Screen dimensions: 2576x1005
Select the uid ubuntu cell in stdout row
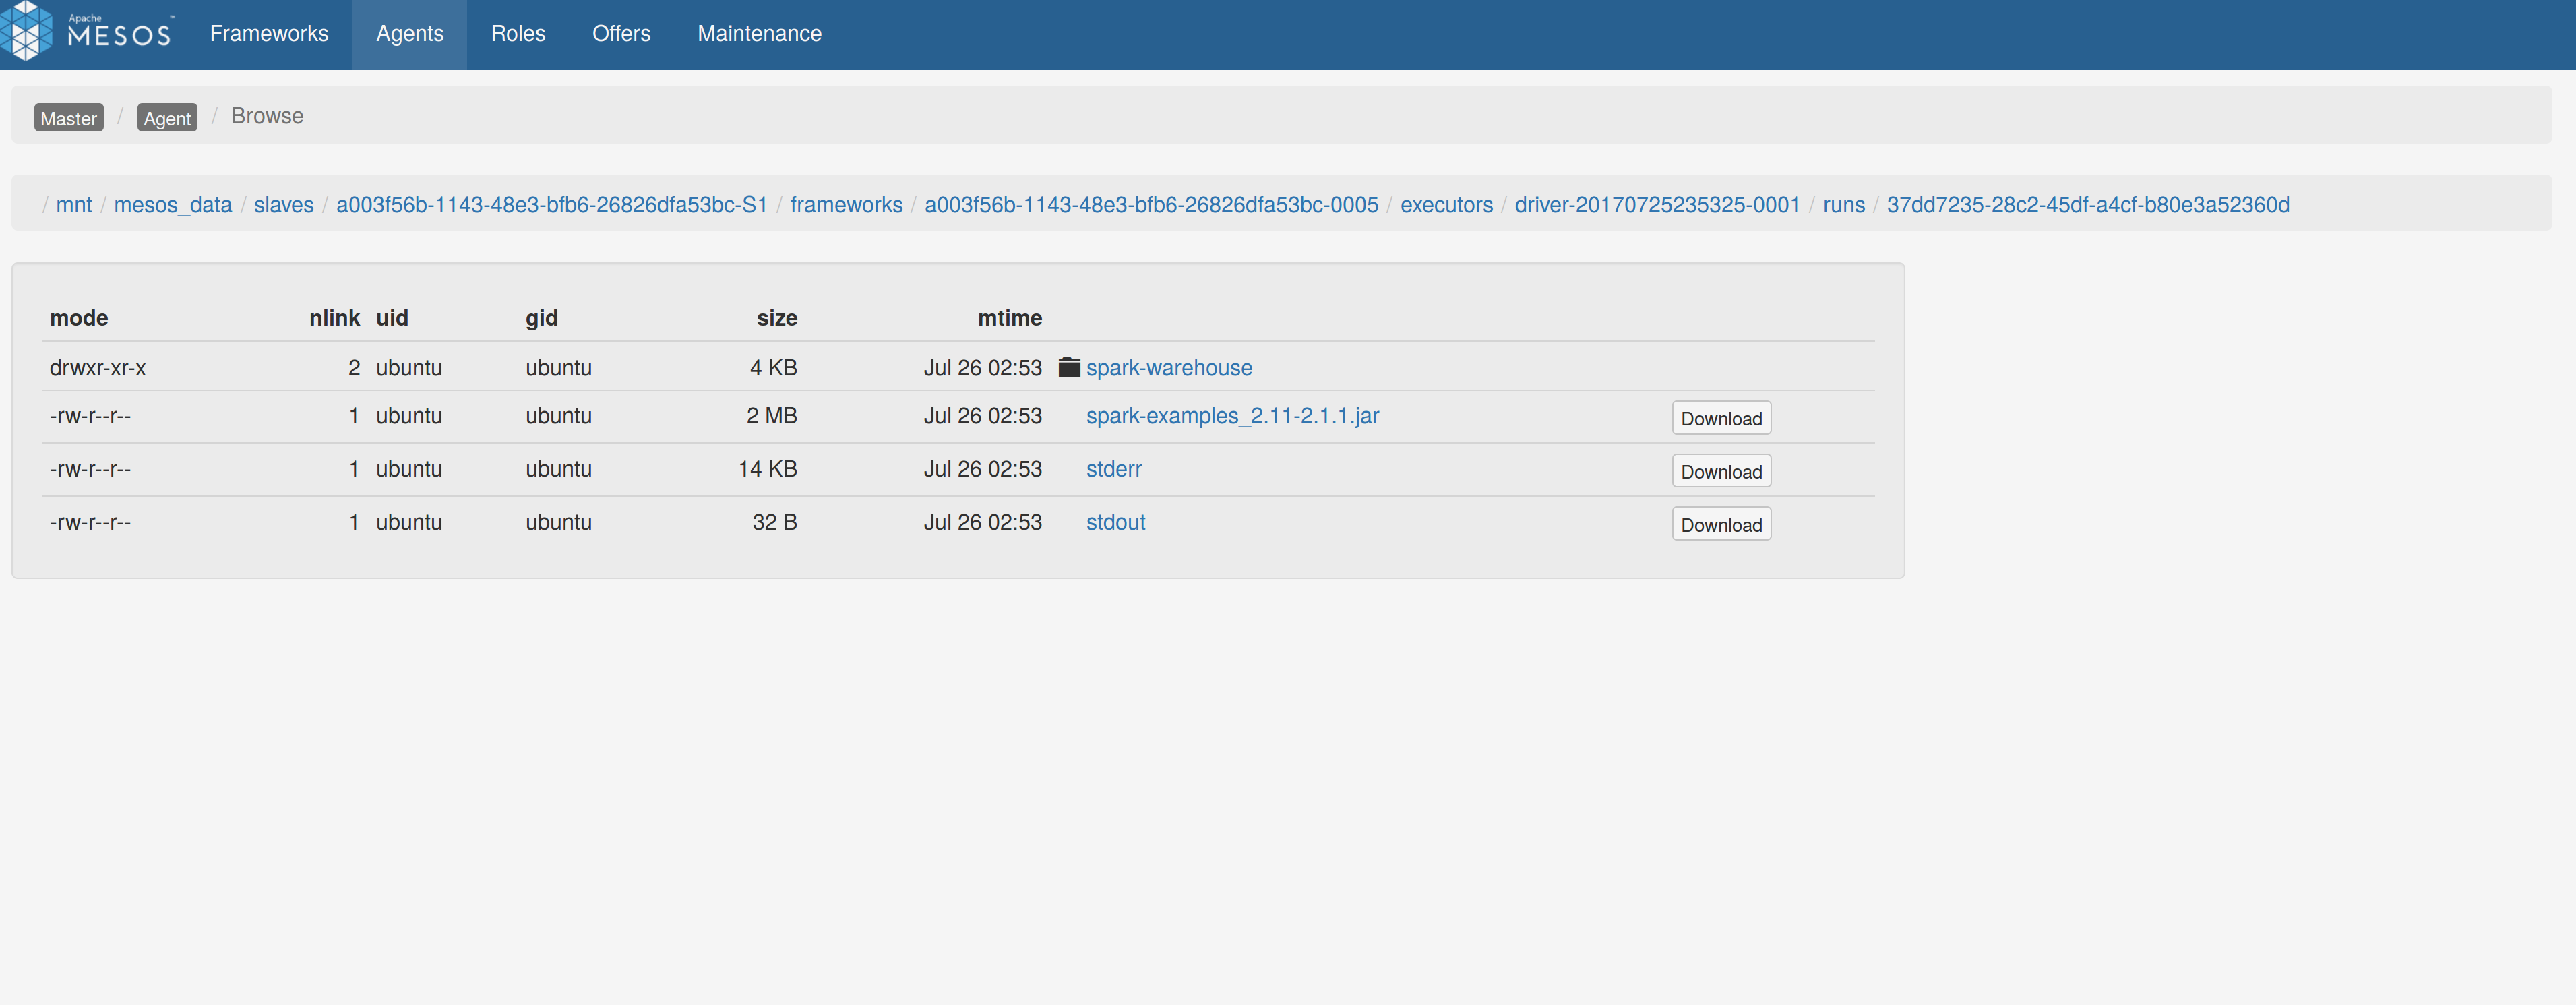pos(409,522)
